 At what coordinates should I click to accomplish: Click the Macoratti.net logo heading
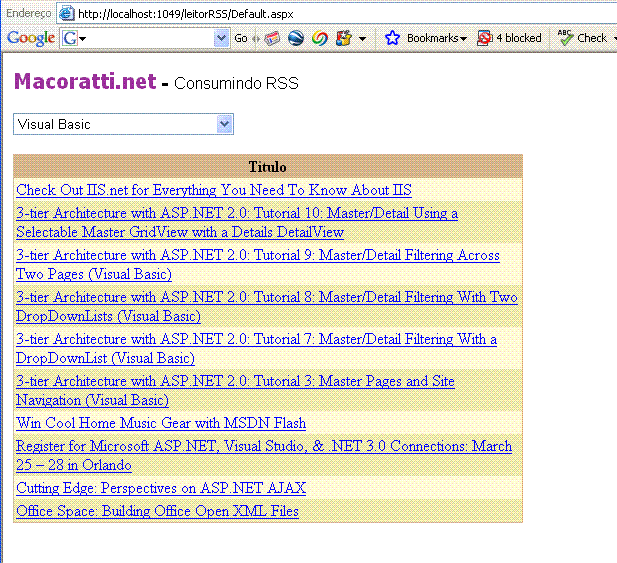(85, 81)
